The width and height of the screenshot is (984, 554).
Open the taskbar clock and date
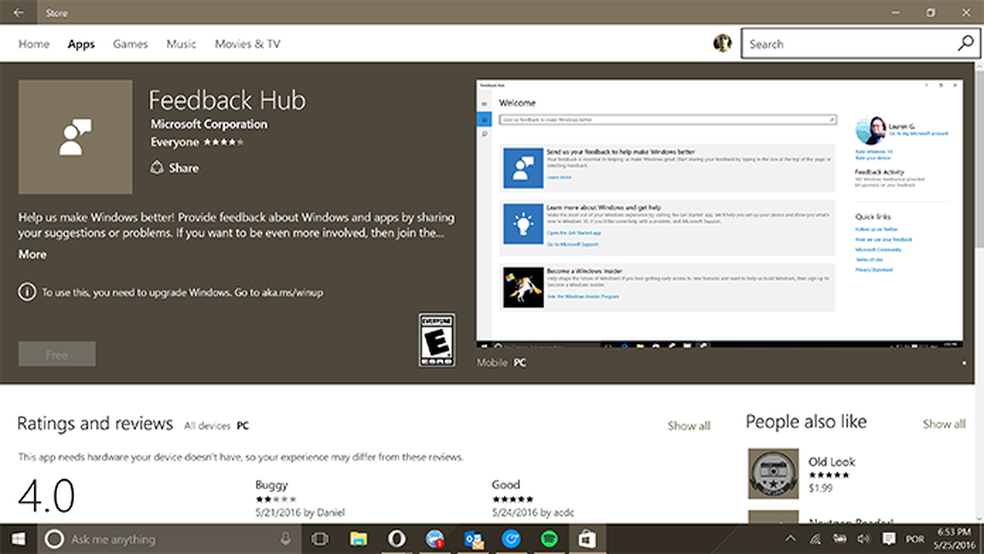[955, 539]
